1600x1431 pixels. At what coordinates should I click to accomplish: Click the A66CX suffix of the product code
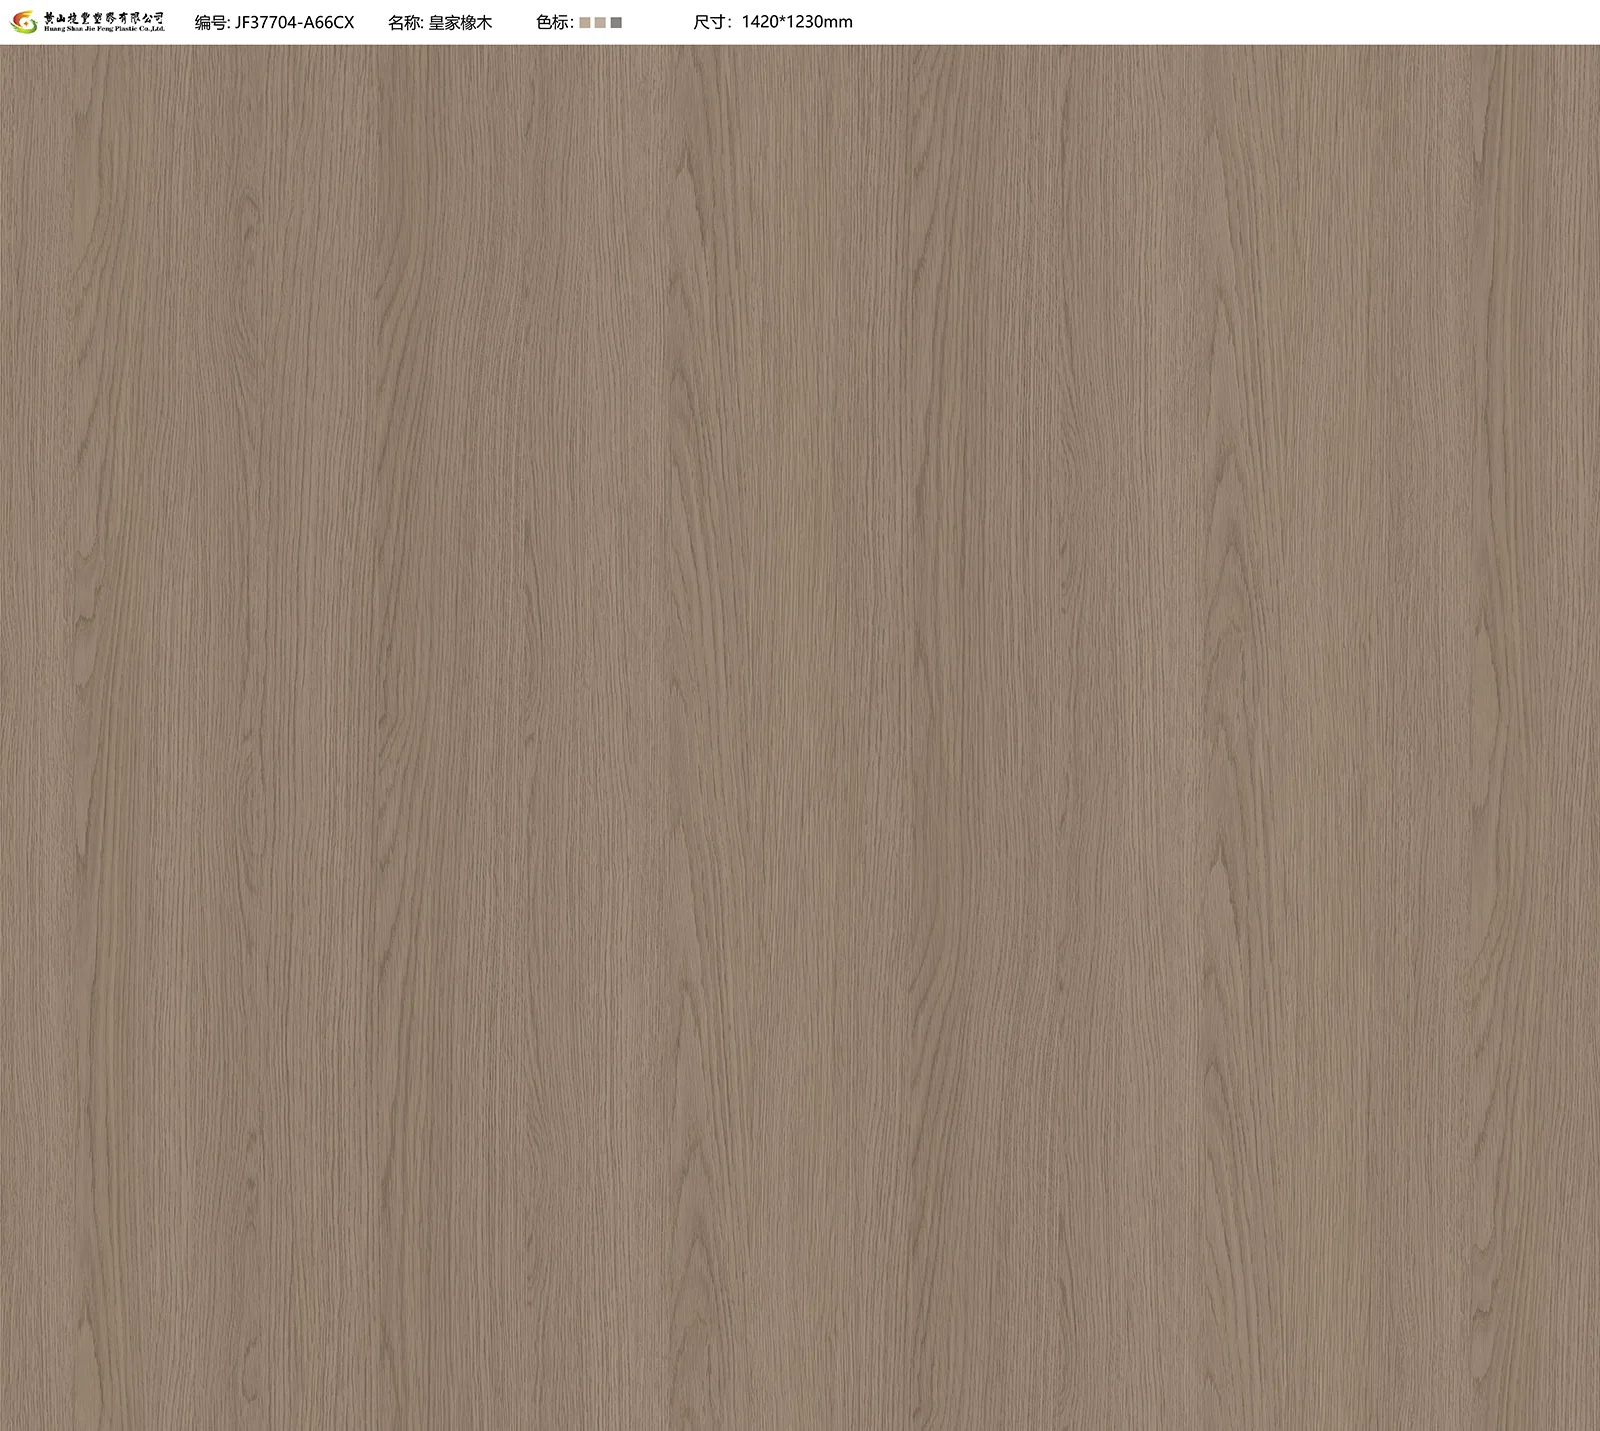[330, 22]
